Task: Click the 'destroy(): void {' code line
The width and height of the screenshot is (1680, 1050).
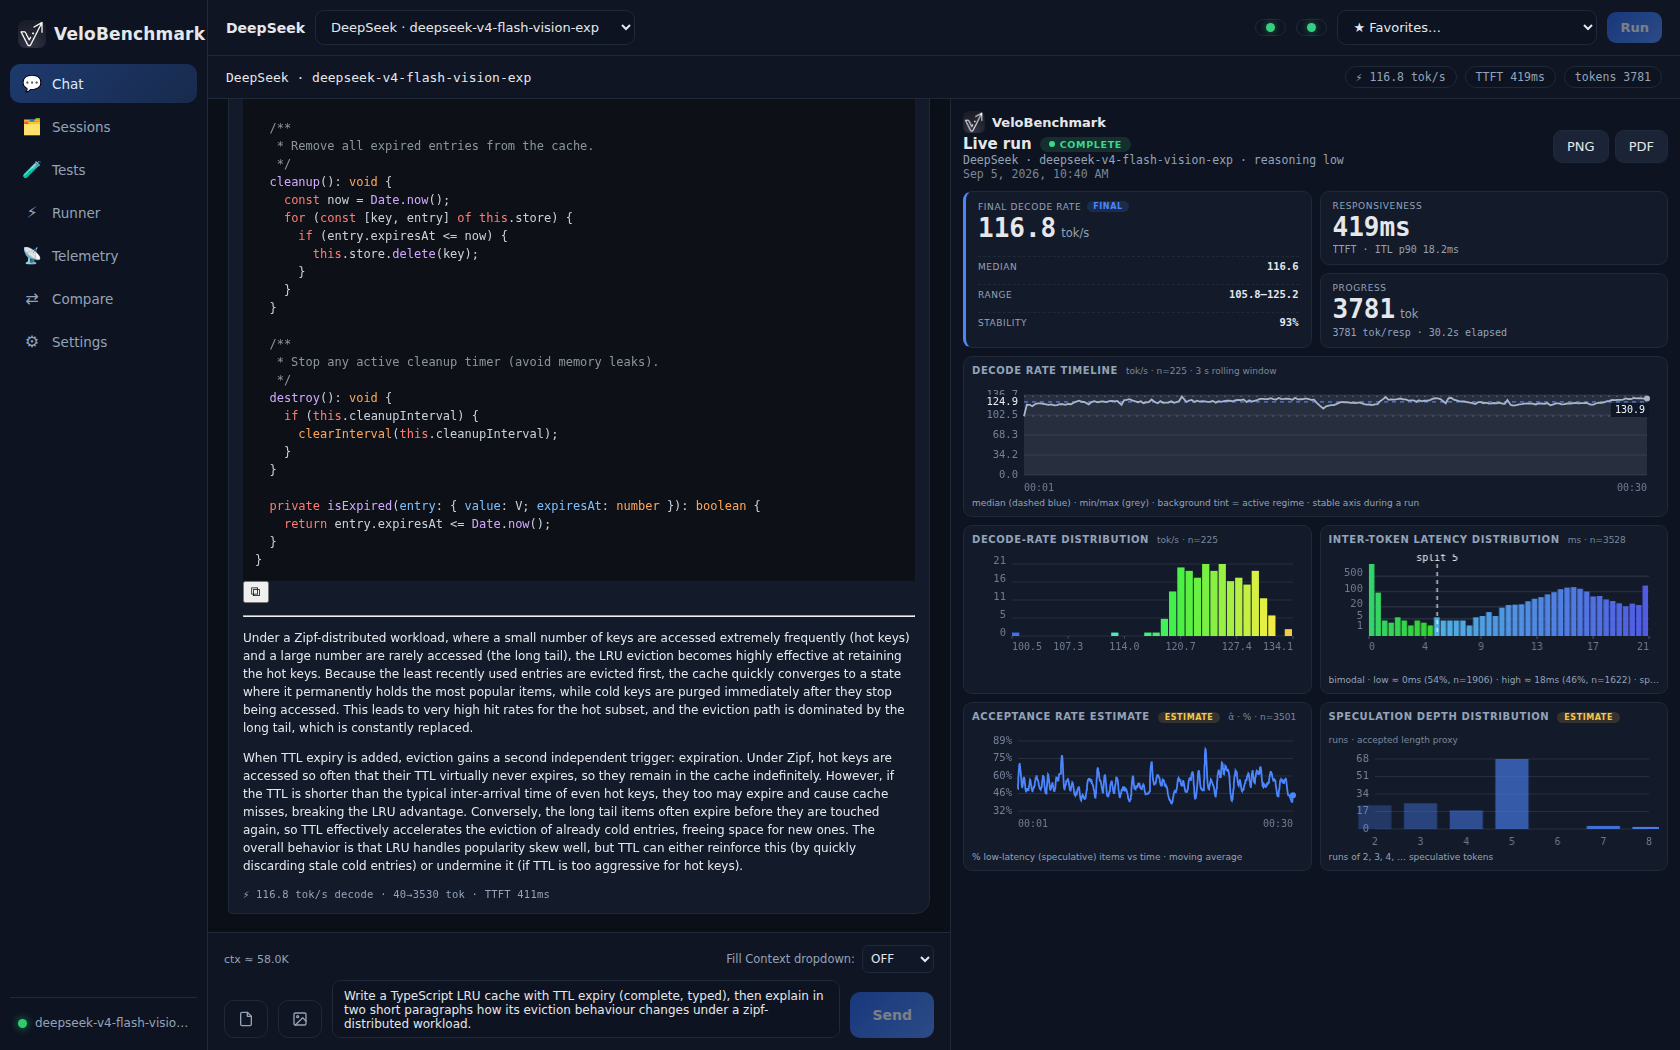Action: [x=331, y=398]
